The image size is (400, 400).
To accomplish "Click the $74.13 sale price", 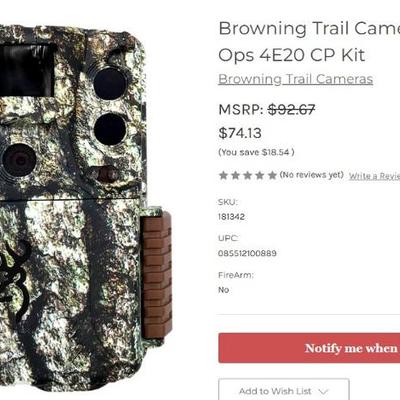I will pyautogui.click(x=240, y=133).
